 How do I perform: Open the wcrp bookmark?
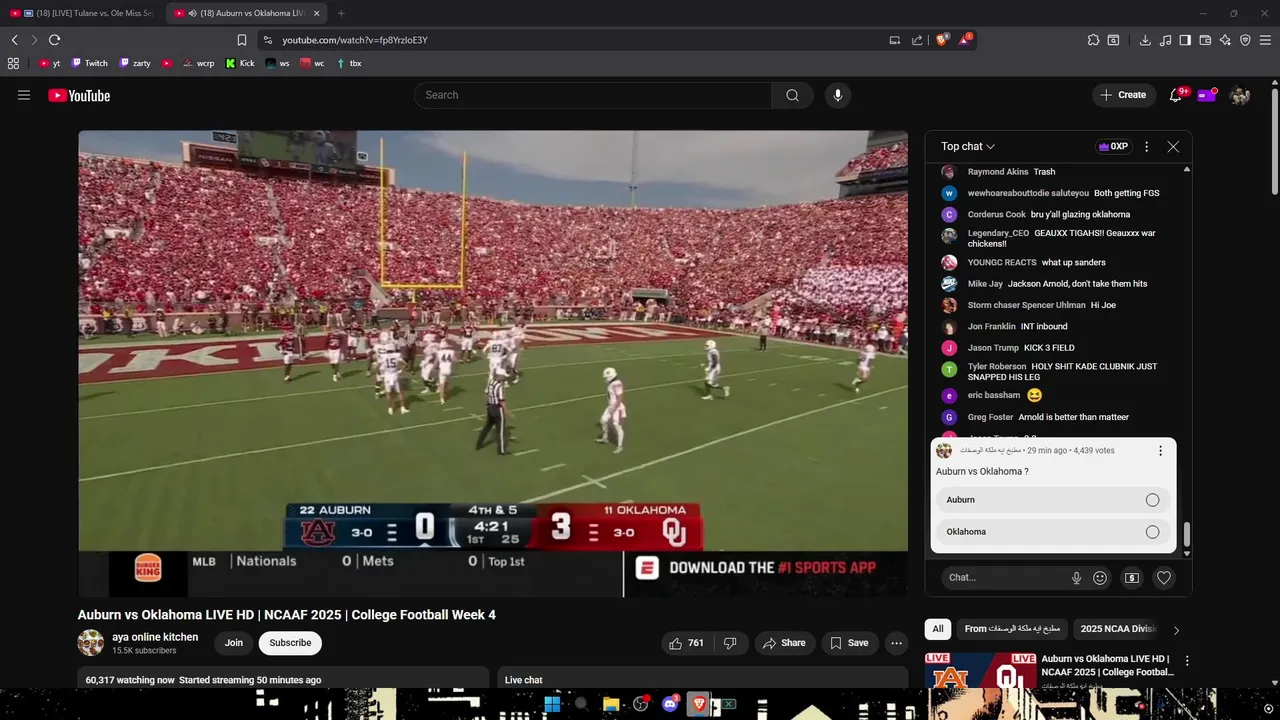[198, 63]
